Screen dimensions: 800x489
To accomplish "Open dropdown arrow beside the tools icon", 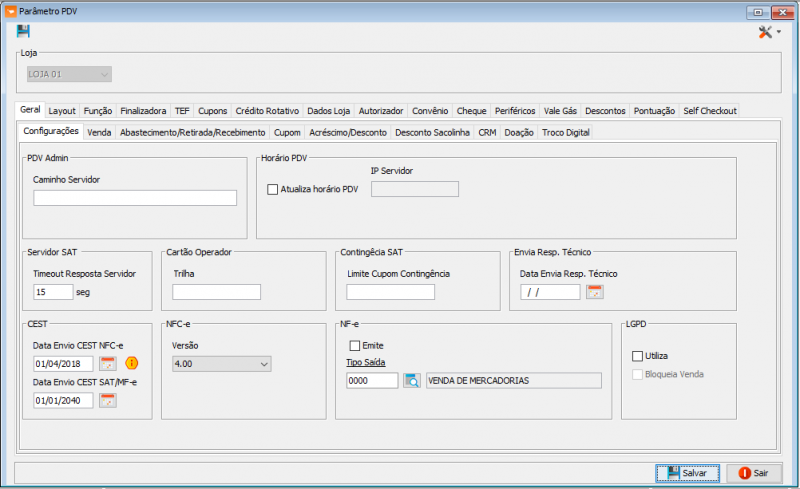I will (779, 32).
